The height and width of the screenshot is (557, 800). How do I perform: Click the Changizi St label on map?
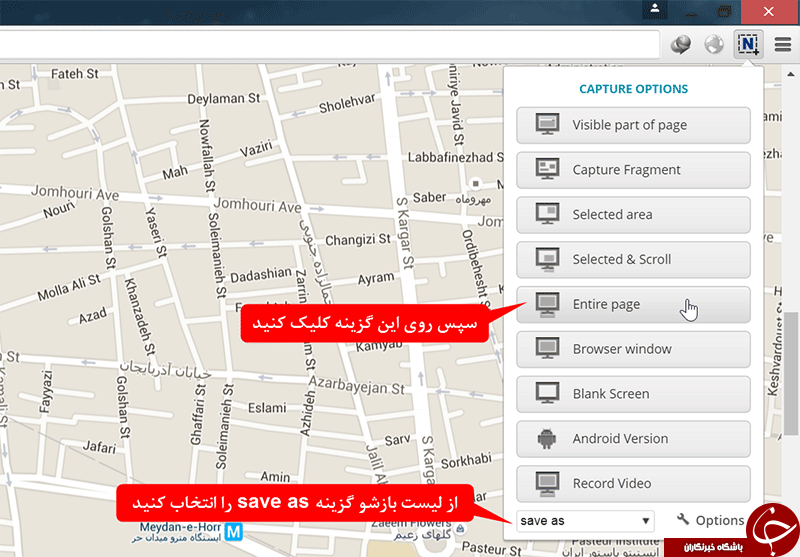(358, 240)
